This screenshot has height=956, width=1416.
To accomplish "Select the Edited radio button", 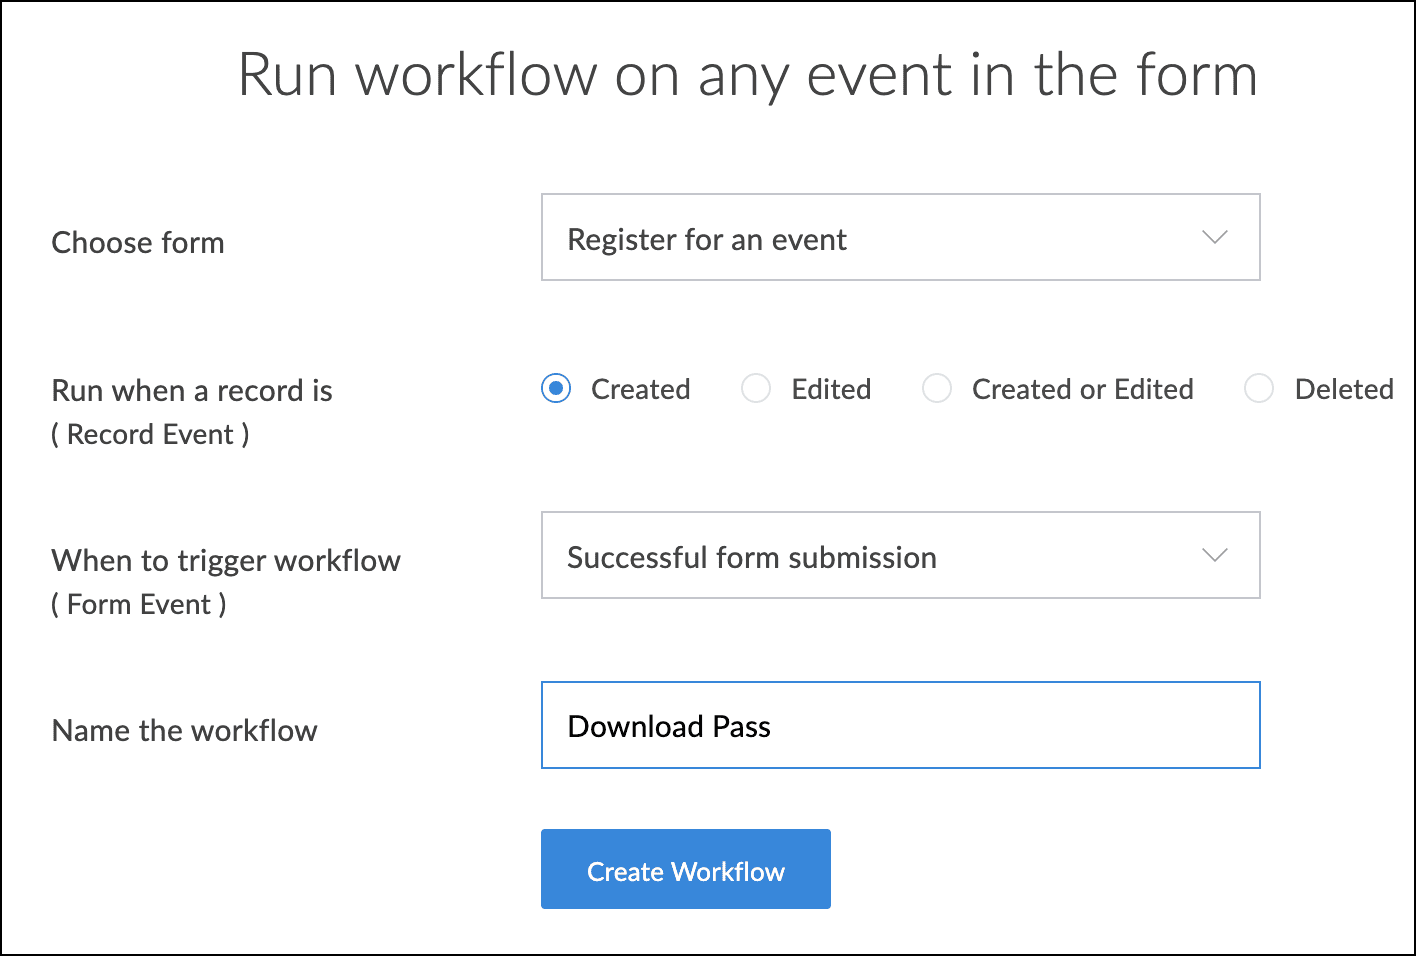I will [756, 388].
